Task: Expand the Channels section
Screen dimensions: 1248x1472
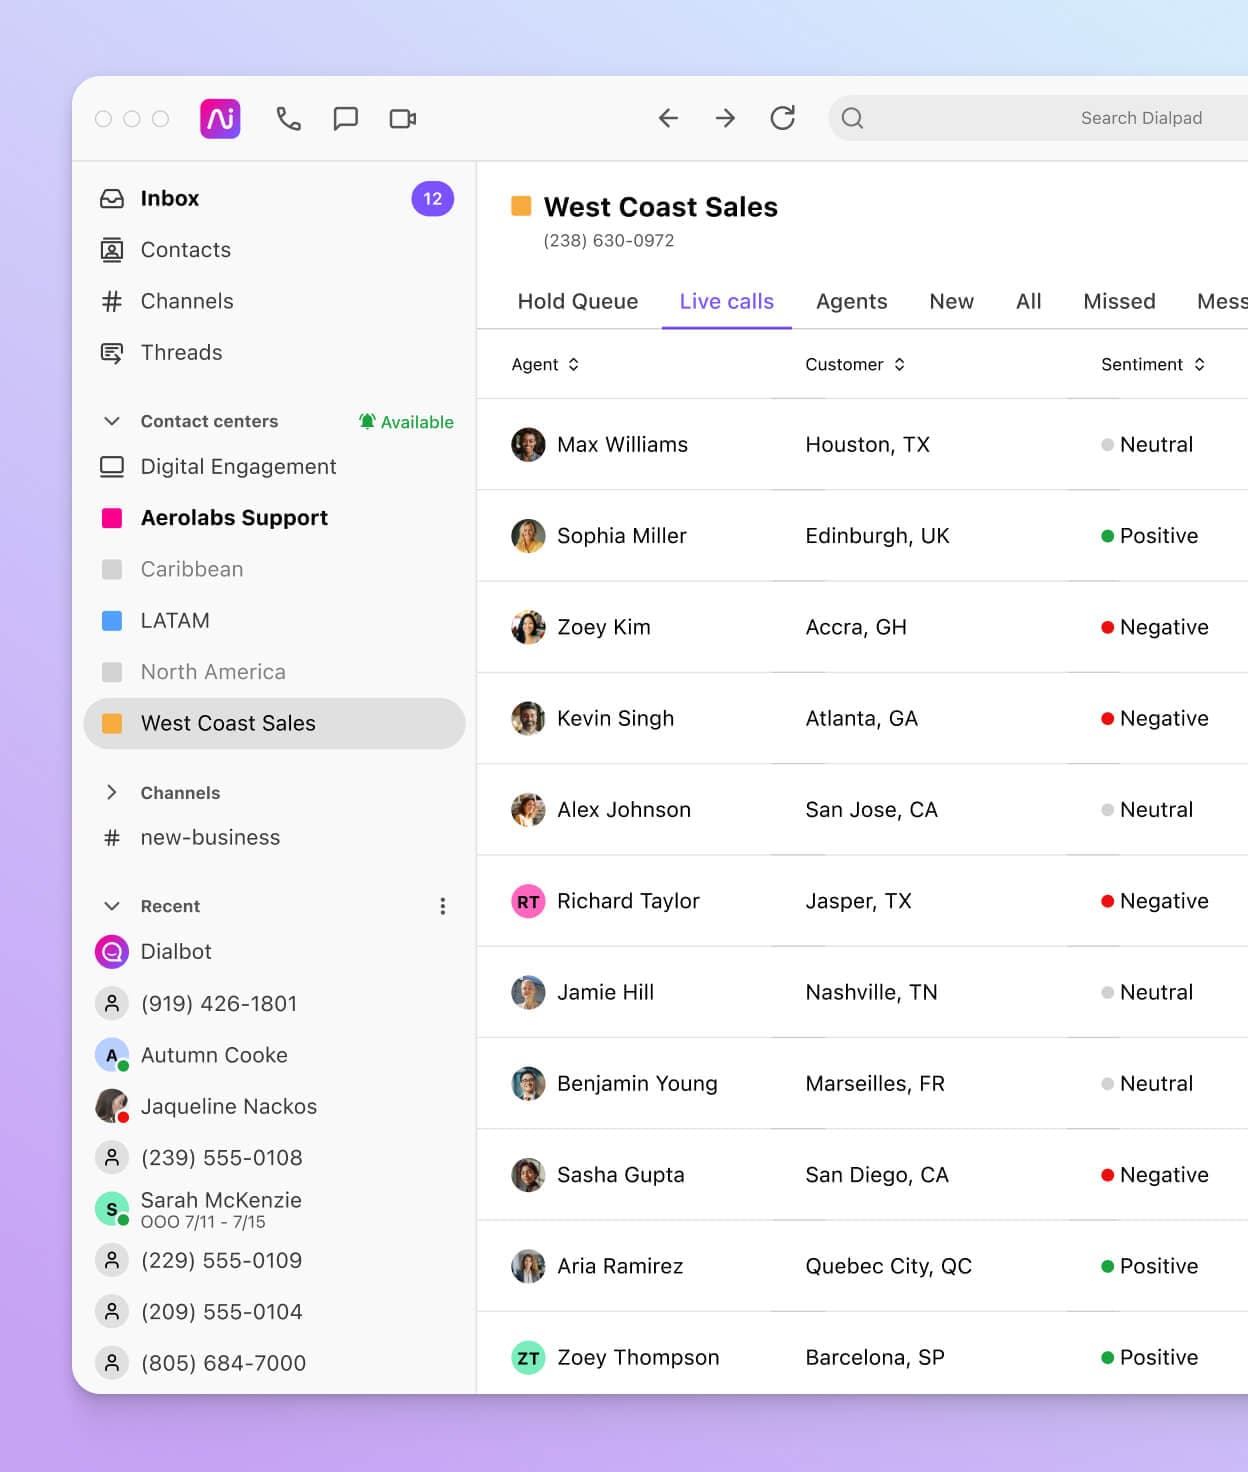Action: [x=113, y=792]
